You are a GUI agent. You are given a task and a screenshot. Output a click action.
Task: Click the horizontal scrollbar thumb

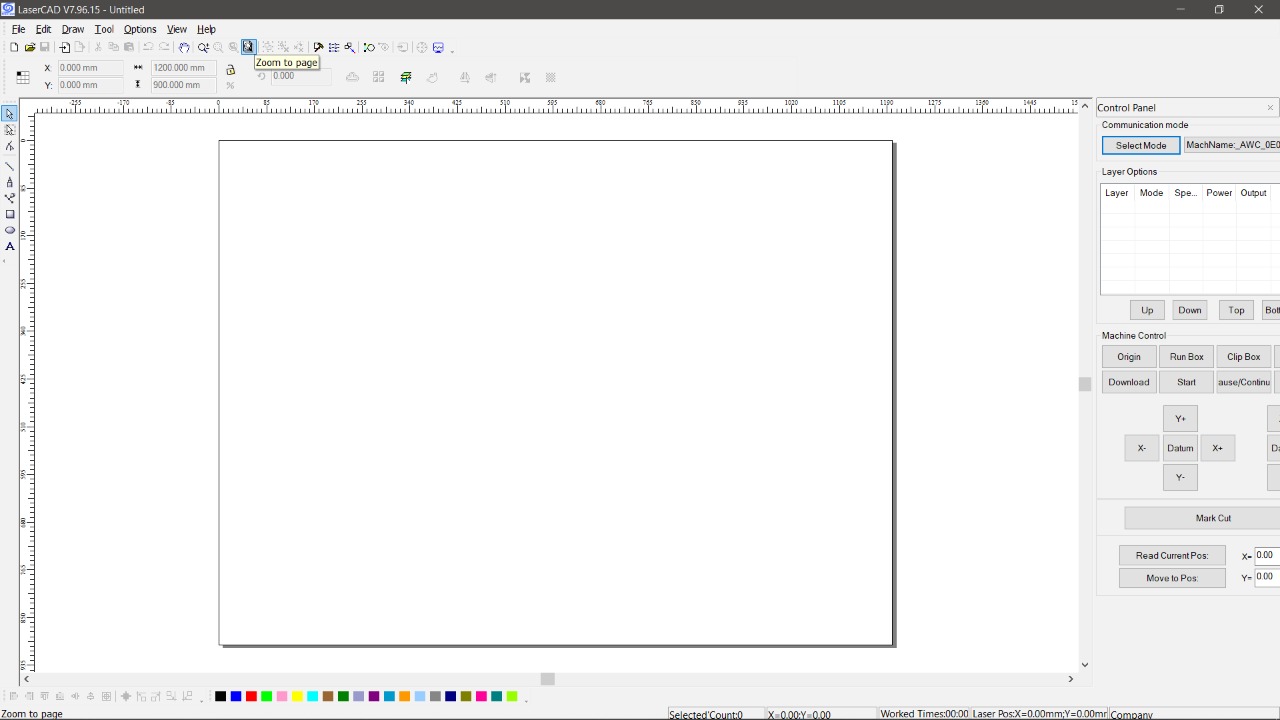547,679
